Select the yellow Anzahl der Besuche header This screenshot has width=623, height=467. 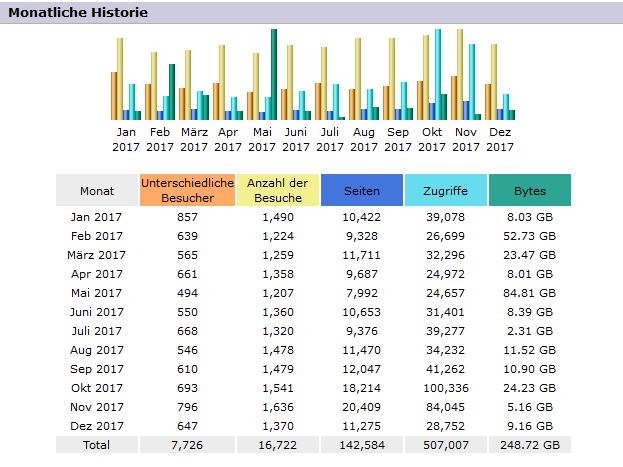click(x=277, y=190)
